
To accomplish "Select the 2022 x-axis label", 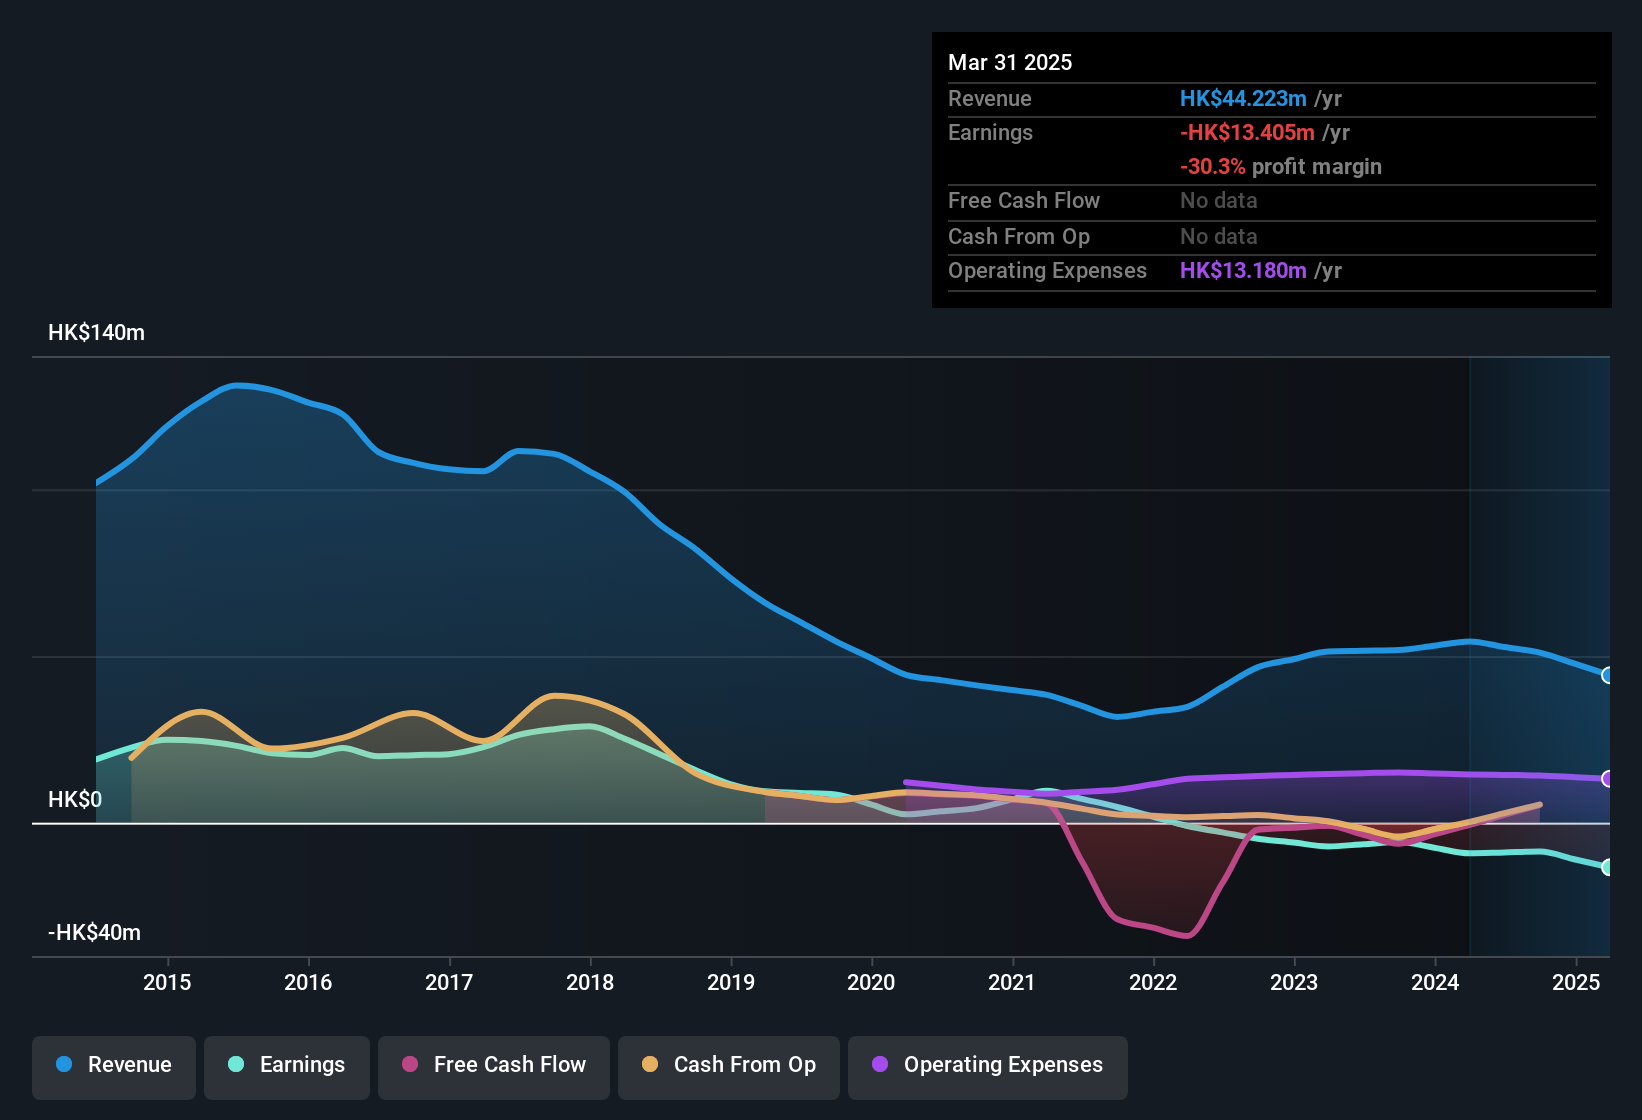I will click(1153, 982).
